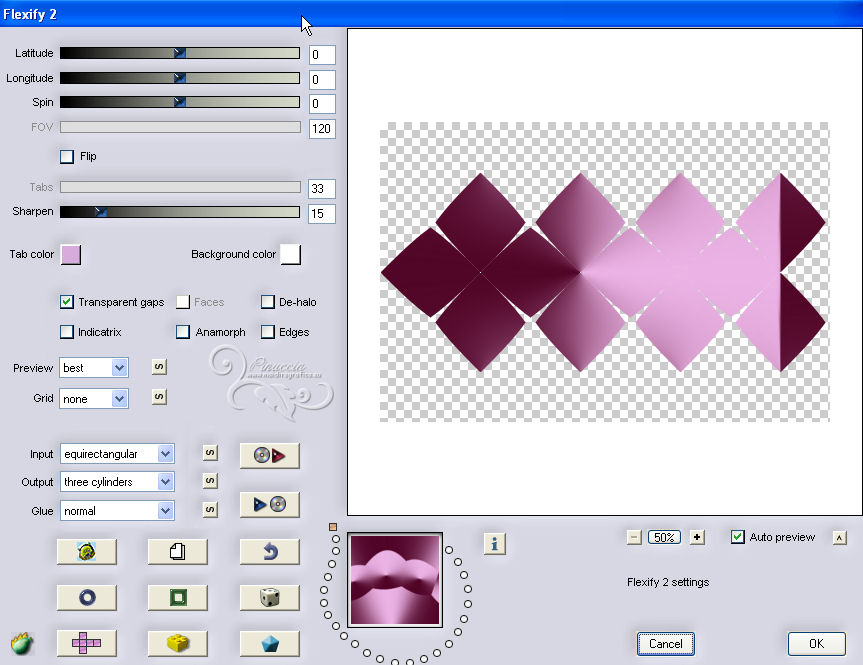The image size is (863, 665).
Task: Click the 50% zoom level button
Action: click(664, 537)
